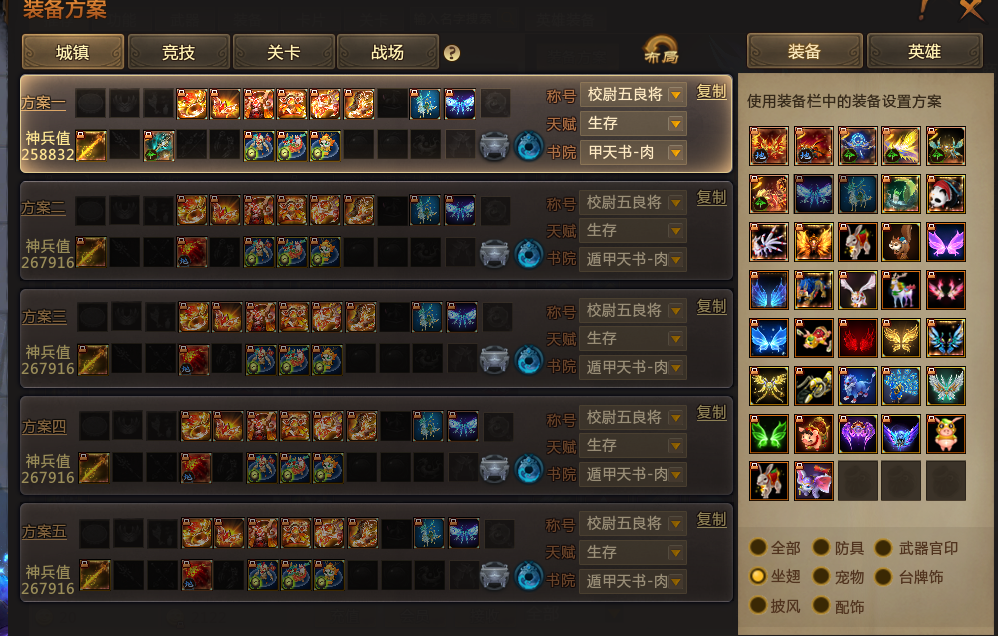This screenshot has width=998, height=636.
Task: Choose the red demon wings icon
Action: pyautogui.click(x=857, y=338)
